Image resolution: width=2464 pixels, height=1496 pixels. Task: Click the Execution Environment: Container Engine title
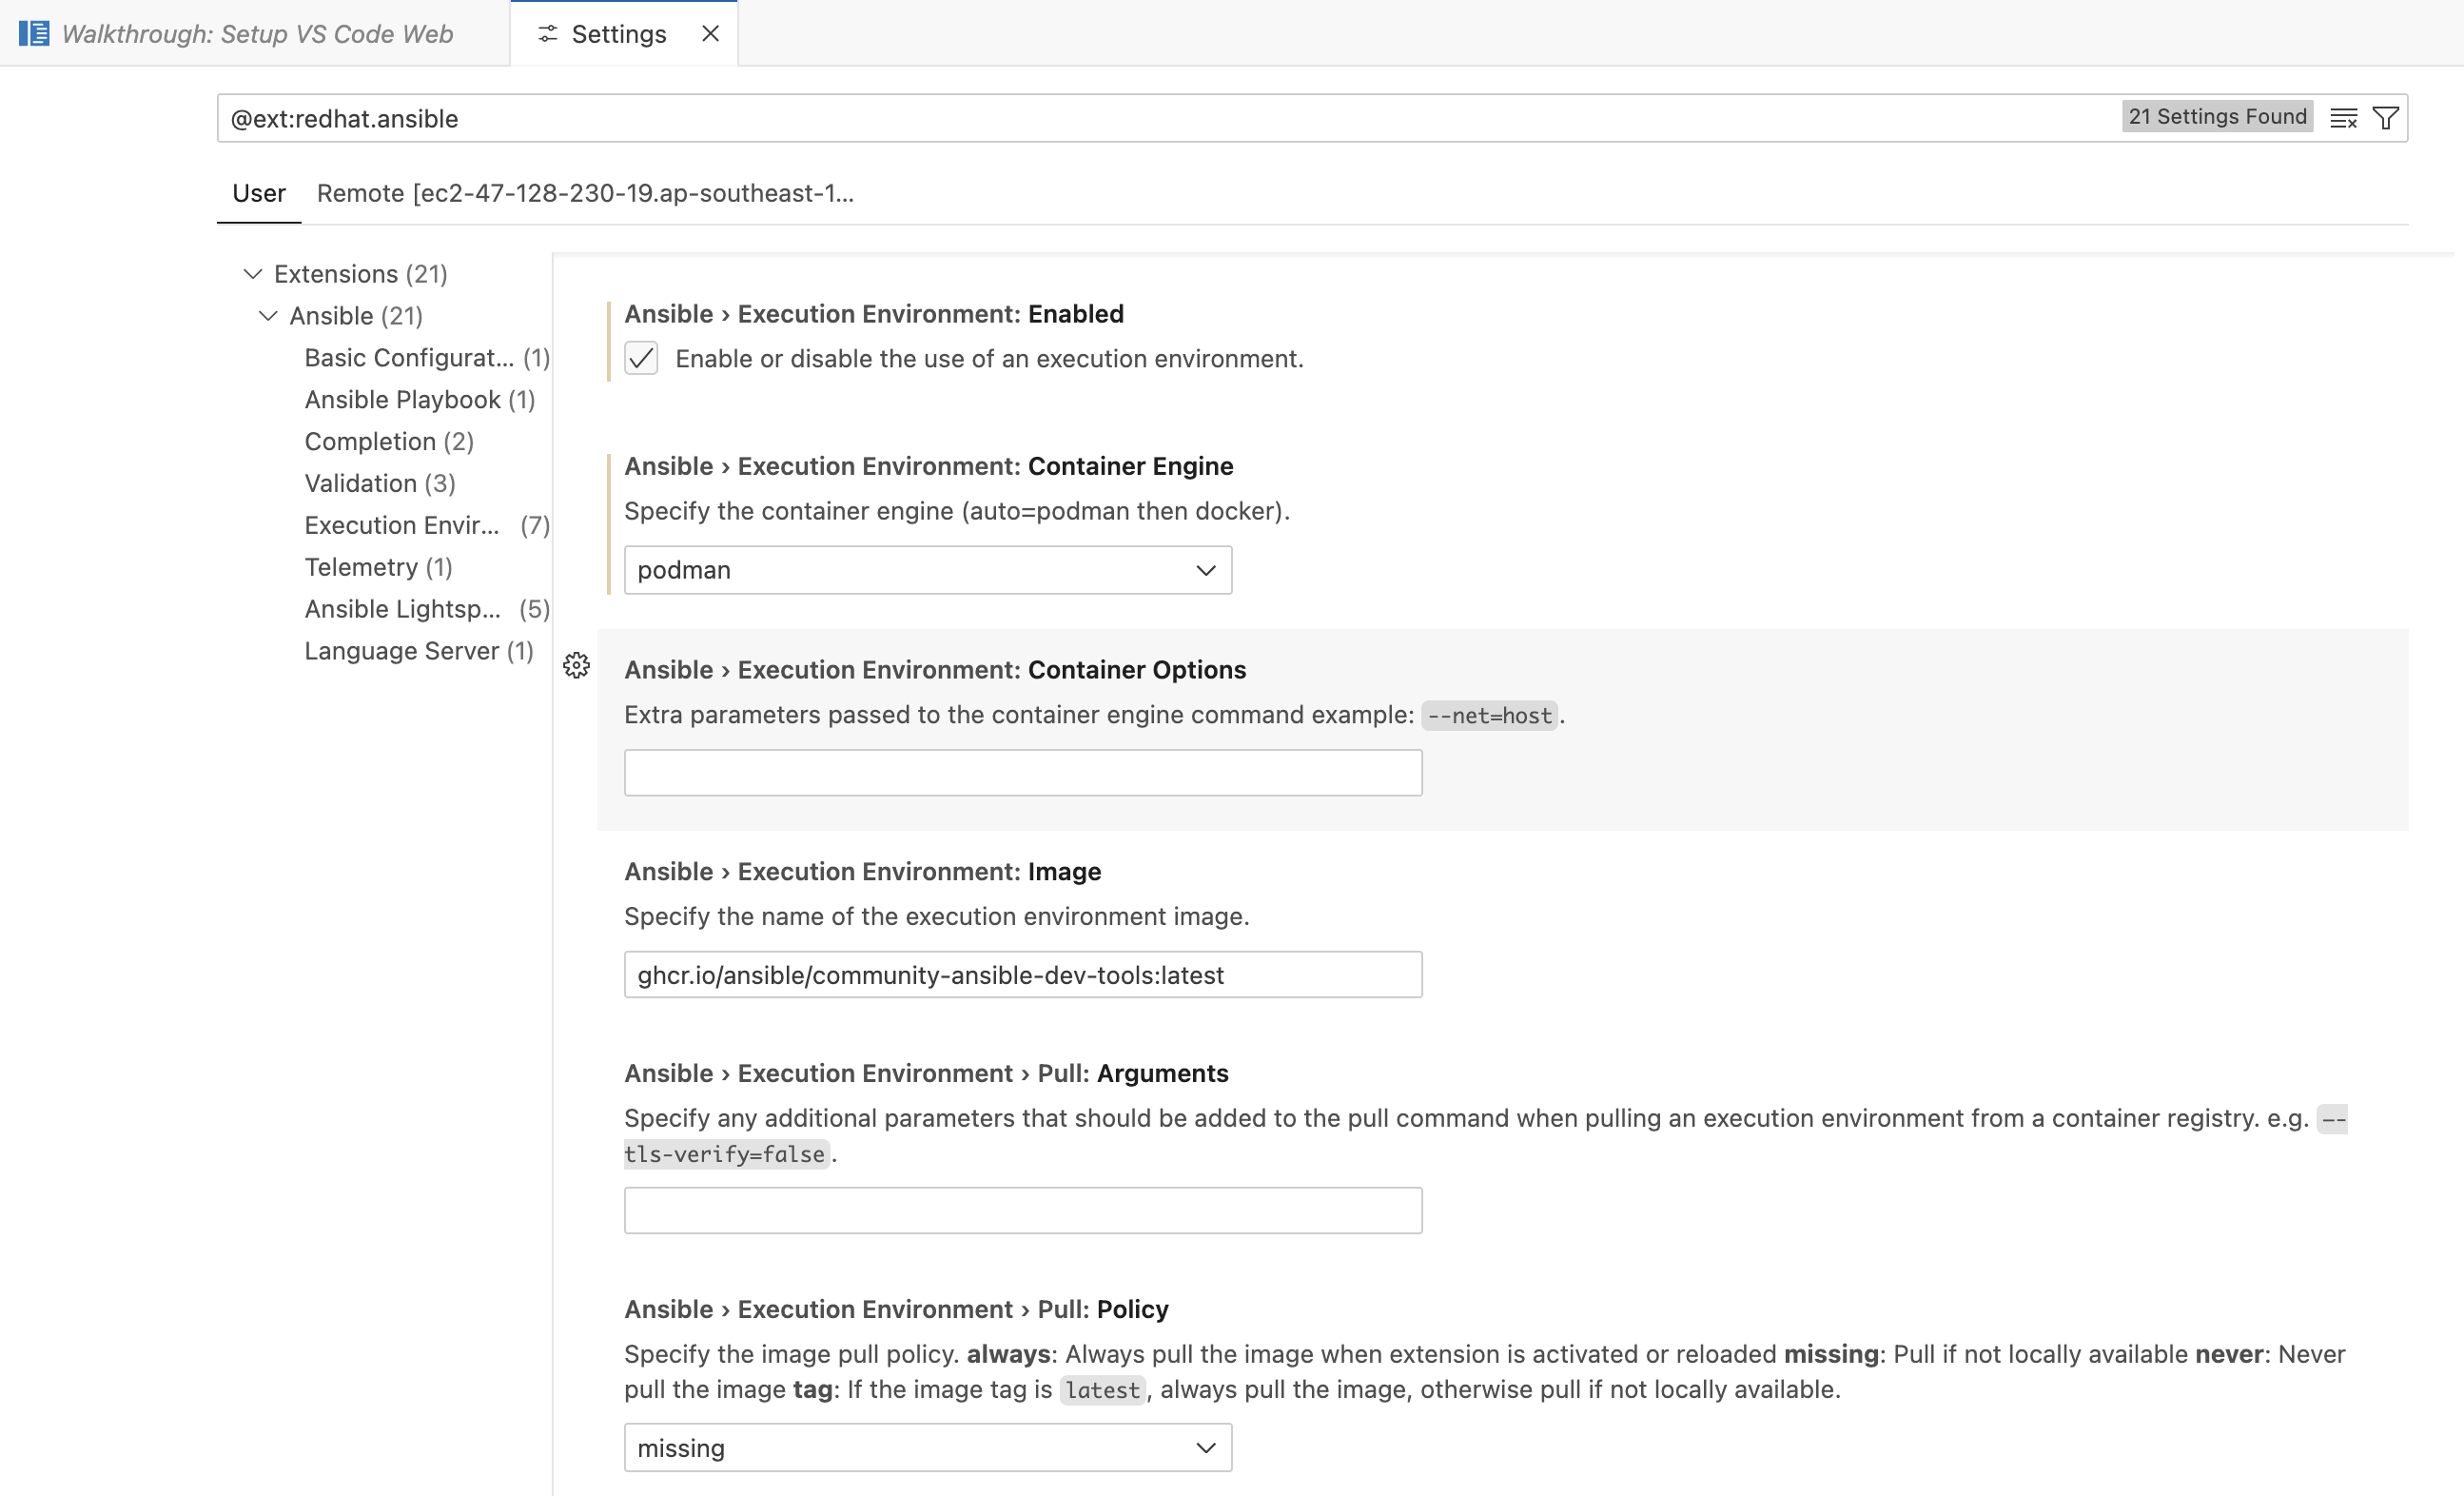[x=929, y=467]
